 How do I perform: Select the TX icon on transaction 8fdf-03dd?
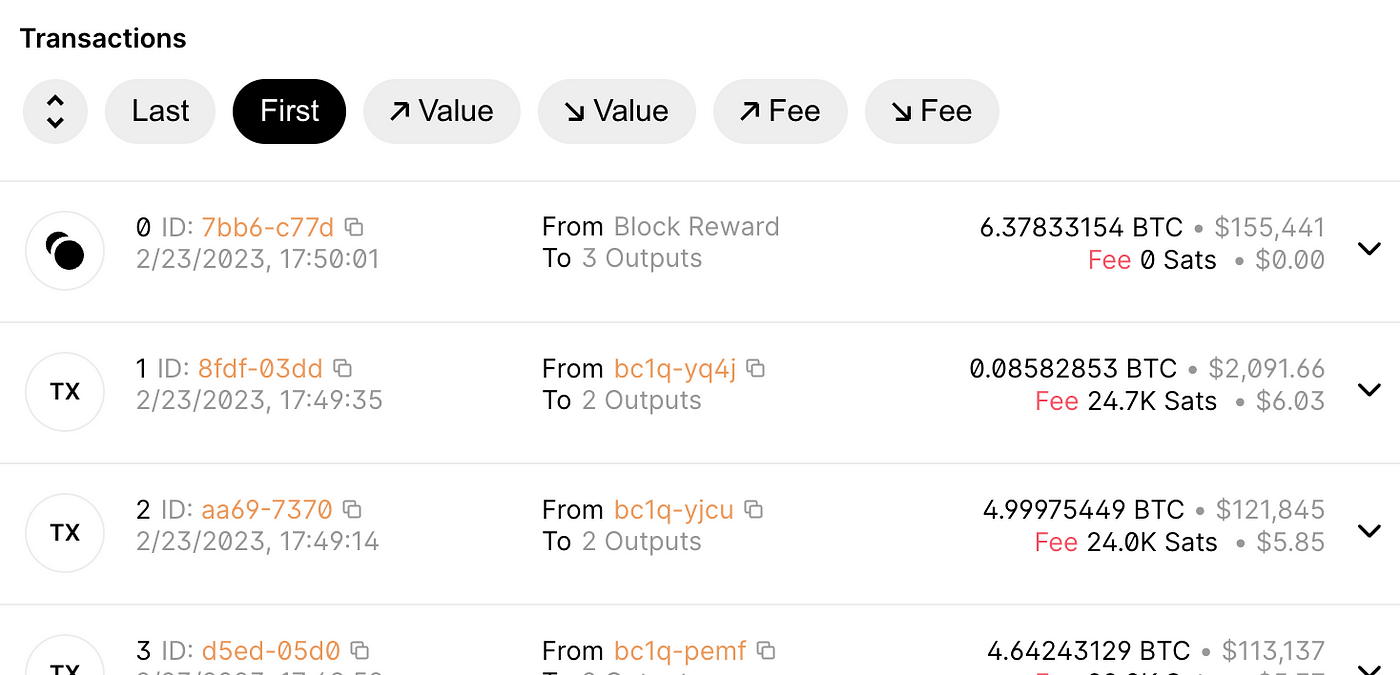pyautogui.click(x=64, y=391)
